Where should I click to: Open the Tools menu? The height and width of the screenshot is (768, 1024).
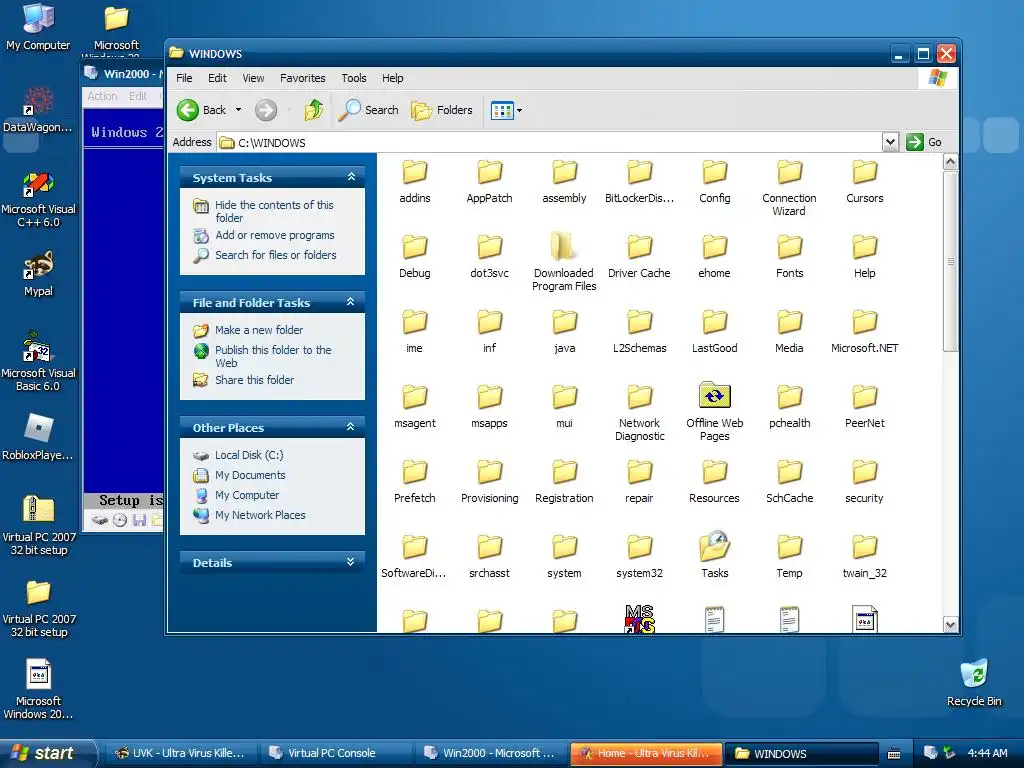(353, 78)
